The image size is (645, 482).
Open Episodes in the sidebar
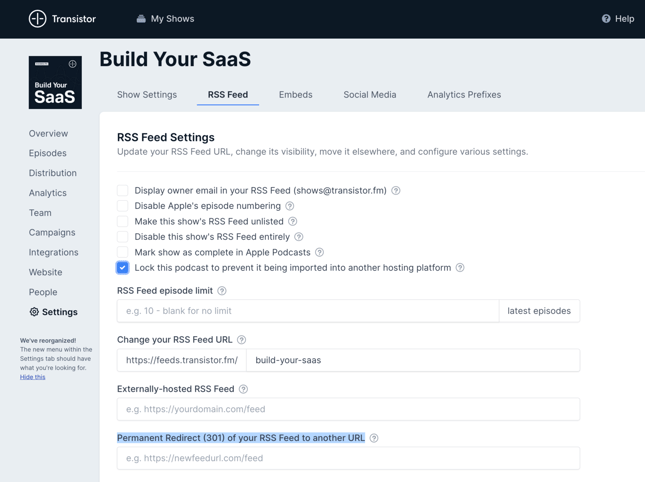point(48,153)
